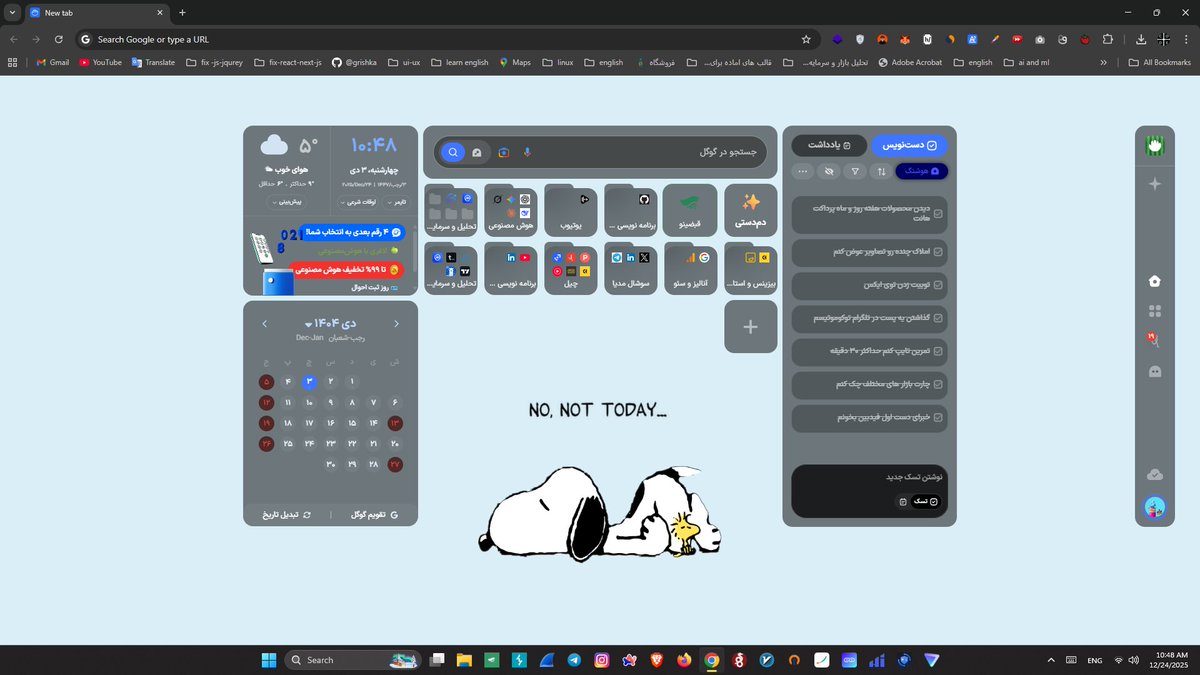Click the calendar's left chevron arrow
Screen dimensions: 1200x675
tap(264, 323)
